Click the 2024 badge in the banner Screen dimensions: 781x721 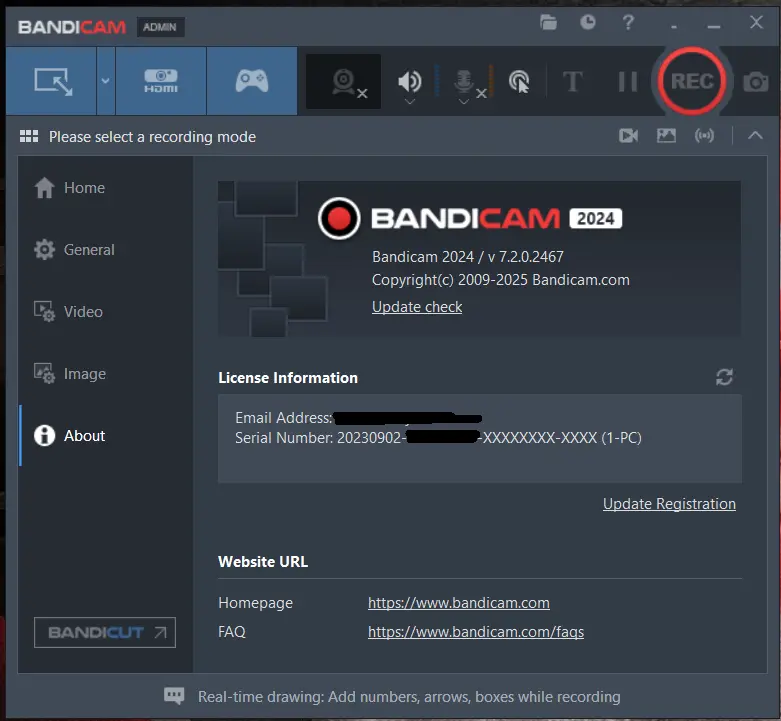[x=596, y=219]
